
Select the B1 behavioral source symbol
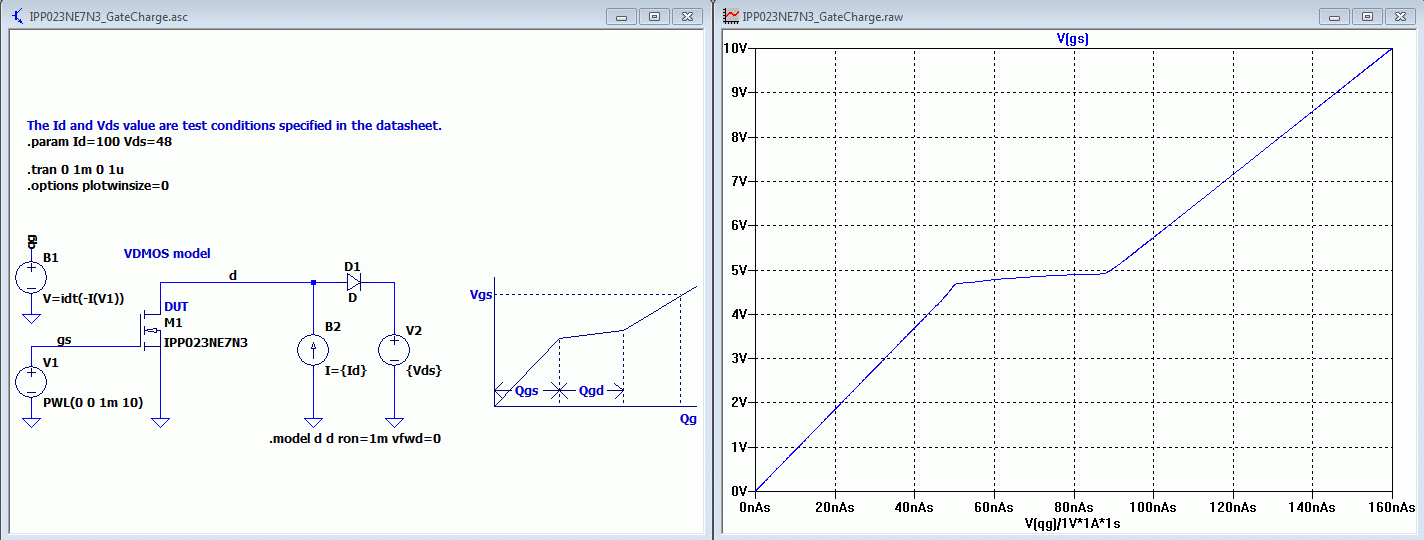(31, 275)
